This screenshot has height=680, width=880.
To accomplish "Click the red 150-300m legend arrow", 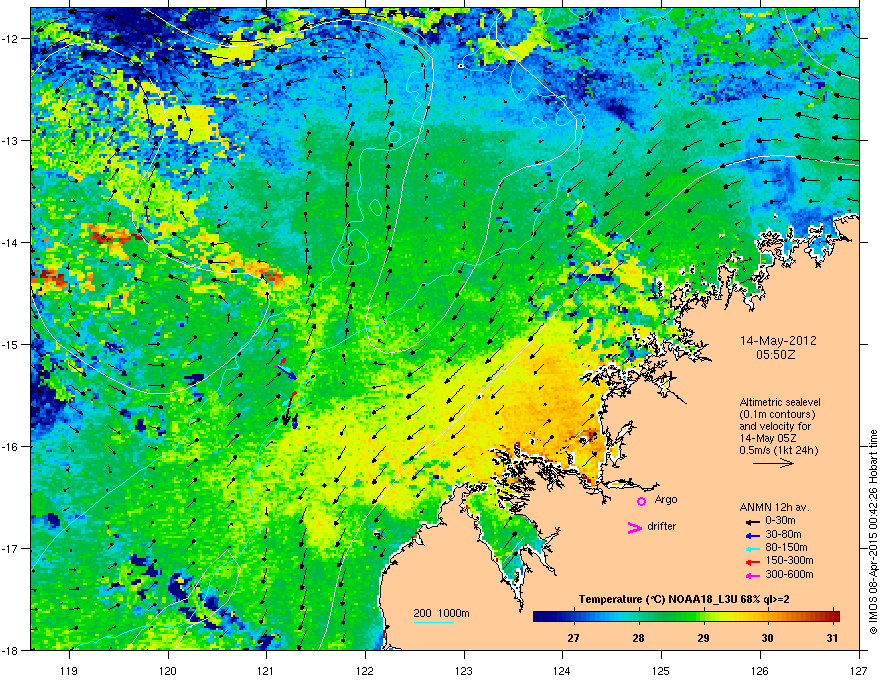I will coord(753,562).
